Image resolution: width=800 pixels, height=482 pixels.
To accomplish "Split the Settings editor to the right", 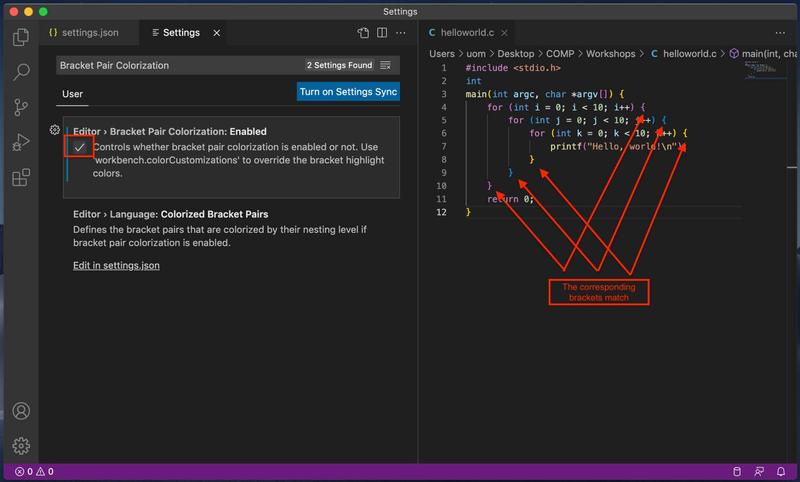I will (384, 33).
